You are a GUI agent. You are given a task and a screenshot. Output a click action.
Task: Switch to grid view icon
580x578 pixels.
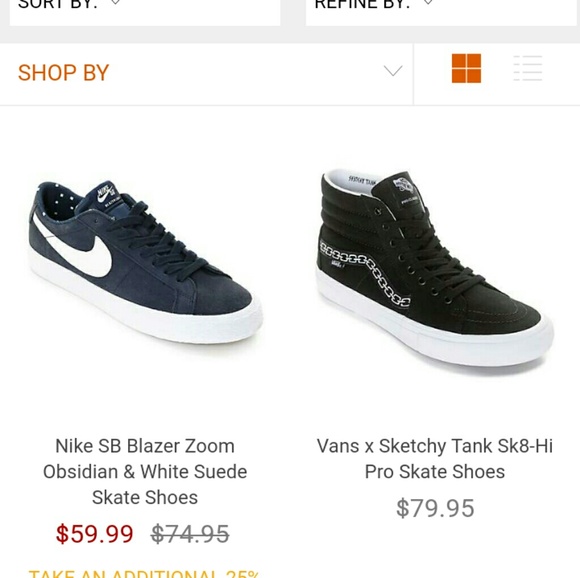pos(466,68)
